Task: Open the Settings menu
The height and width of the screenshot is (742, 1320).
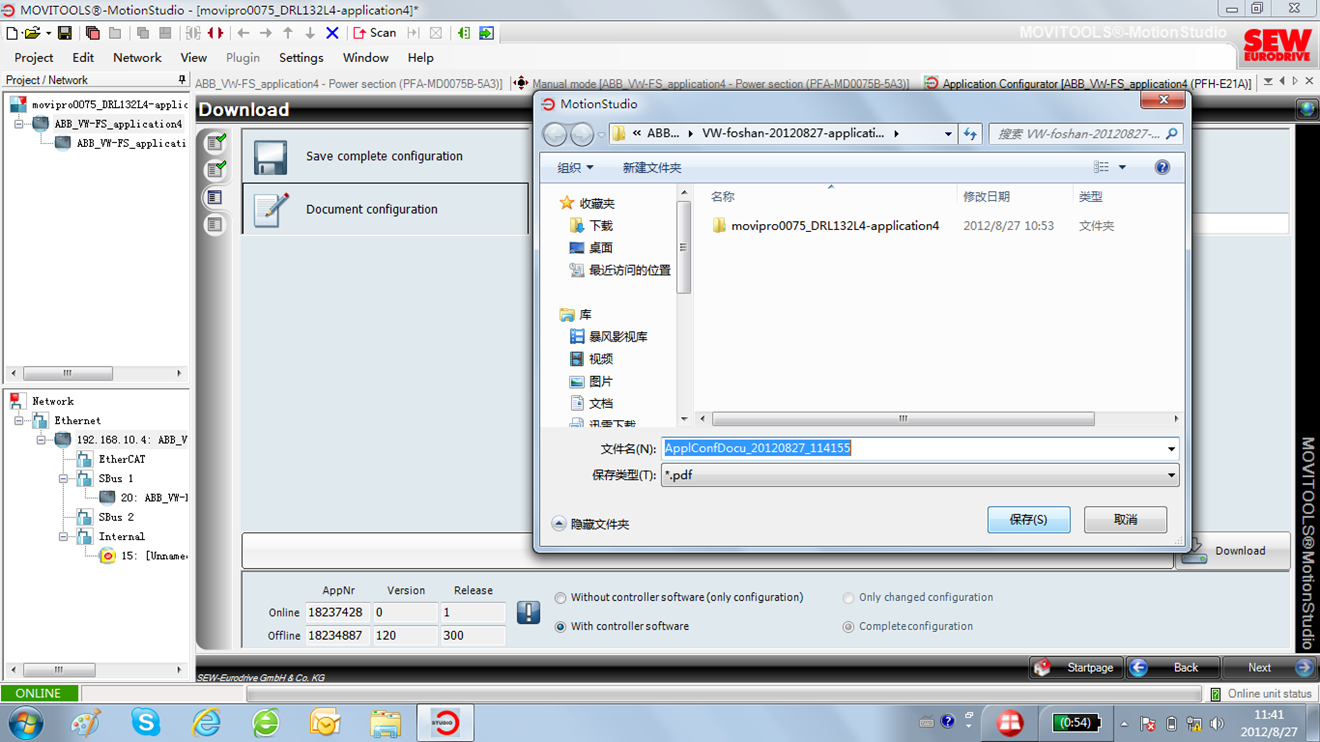Action: click(x=301, y=58)
